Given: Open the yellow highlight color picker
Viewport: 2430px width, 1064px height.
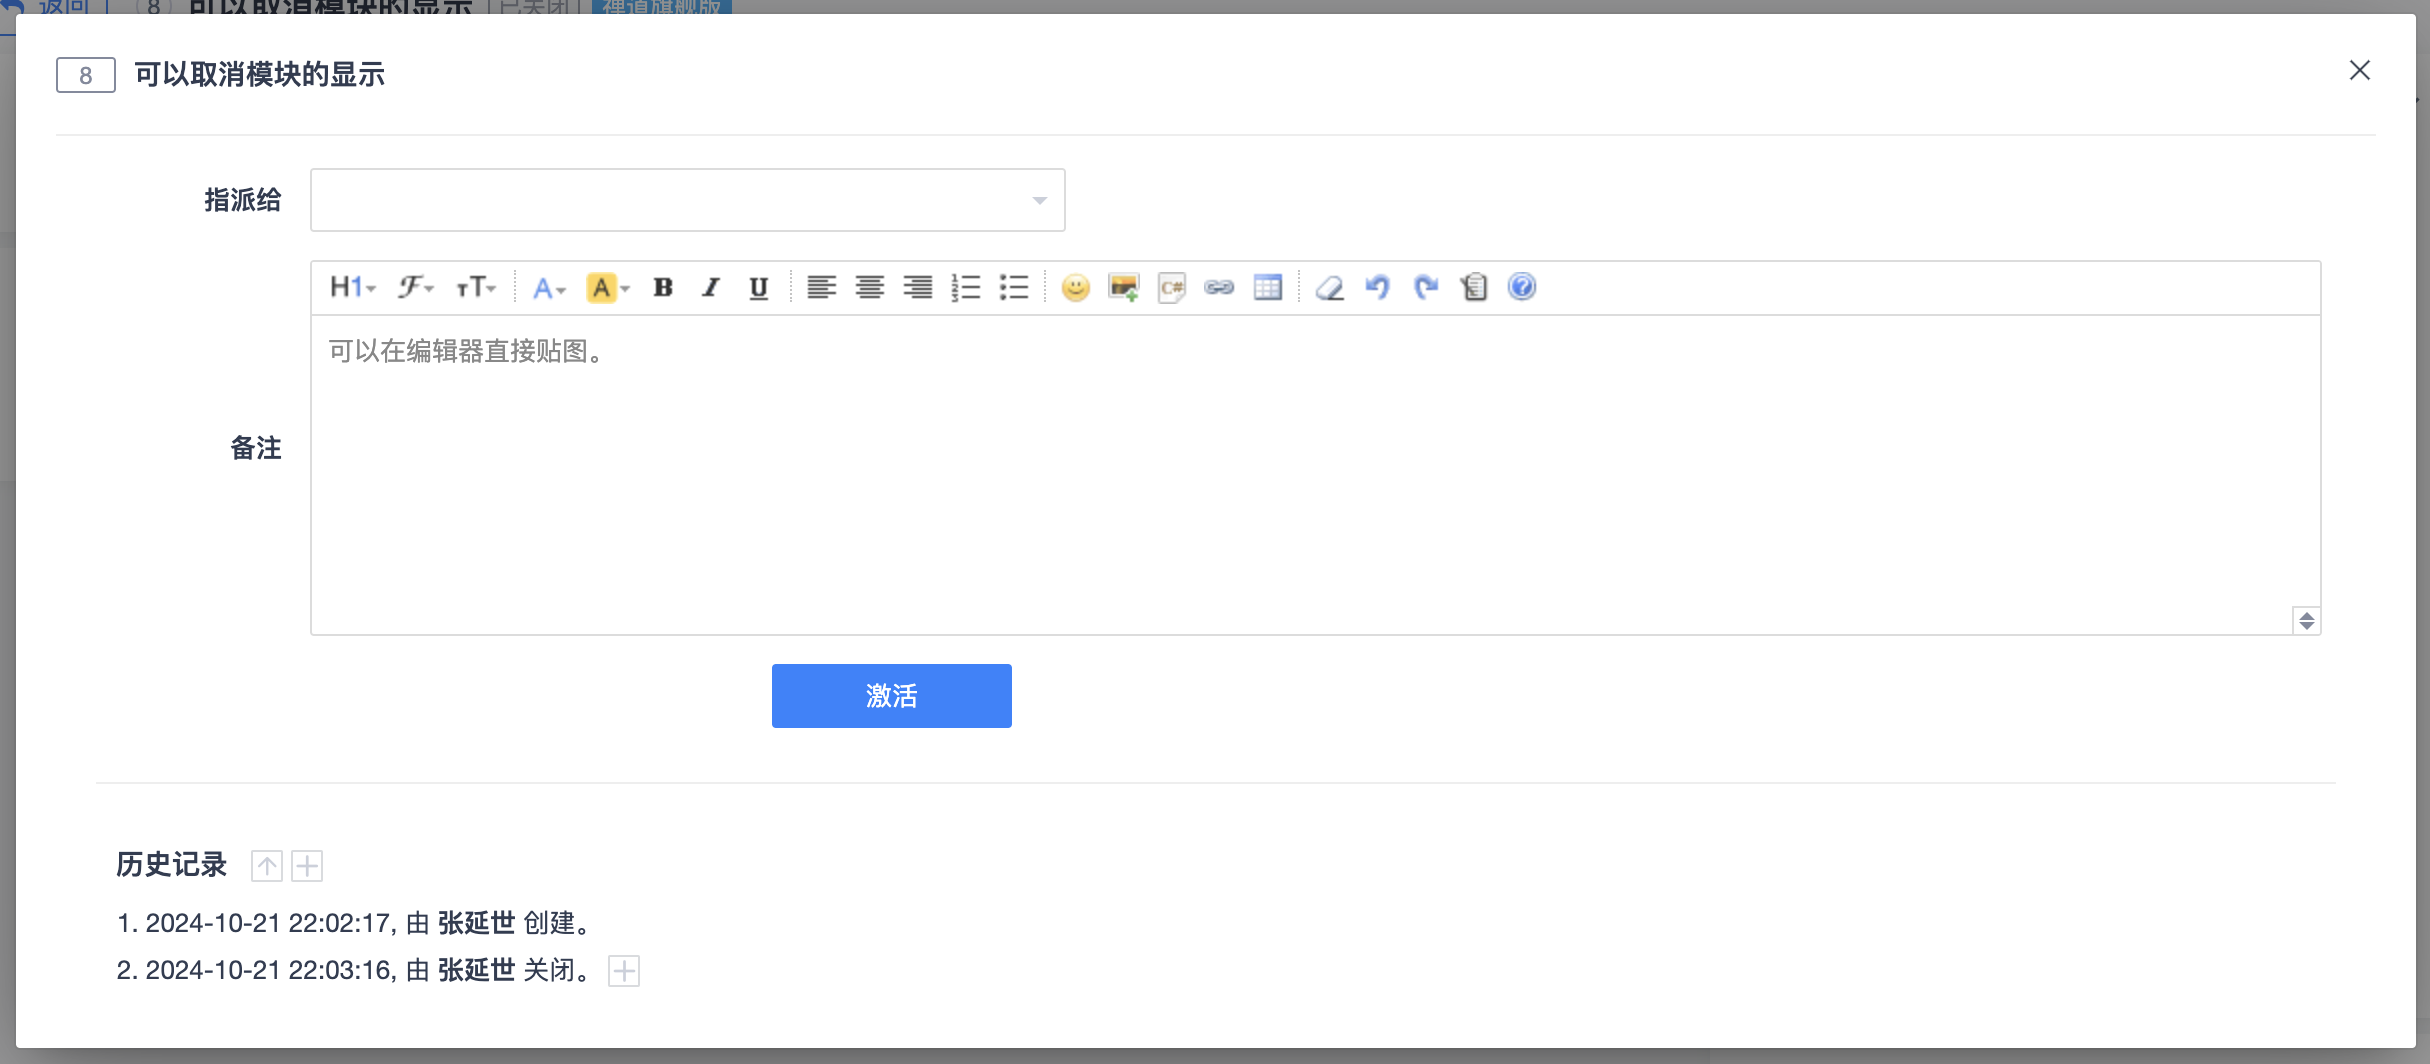Looking at the screenshot, I should [608, 288].
